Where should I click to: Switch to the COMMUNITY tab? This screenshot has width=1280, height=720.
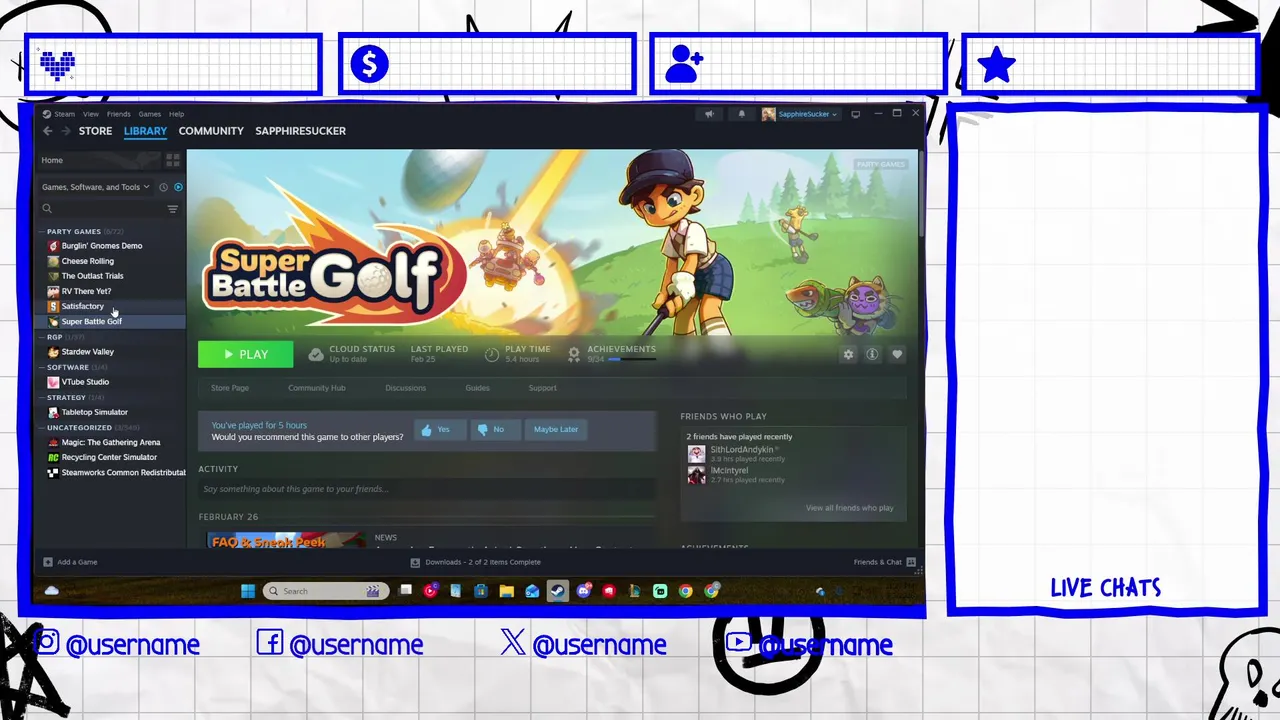tap(211, 131)
